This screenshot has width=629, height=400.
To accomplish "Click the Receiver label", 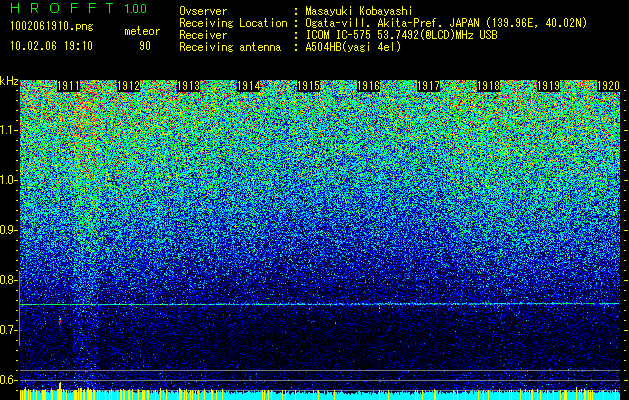I will pyautogui.click(x=203, y=35).
